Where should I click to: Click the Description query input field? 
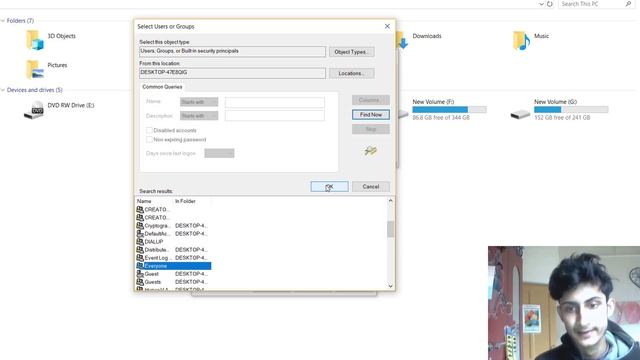pos(275,116)
